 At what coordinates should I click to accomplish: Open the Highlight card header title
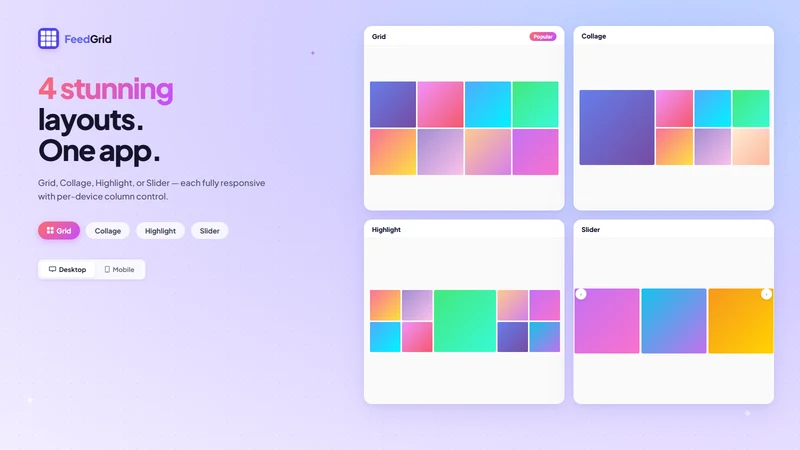(x=386, y=230)
